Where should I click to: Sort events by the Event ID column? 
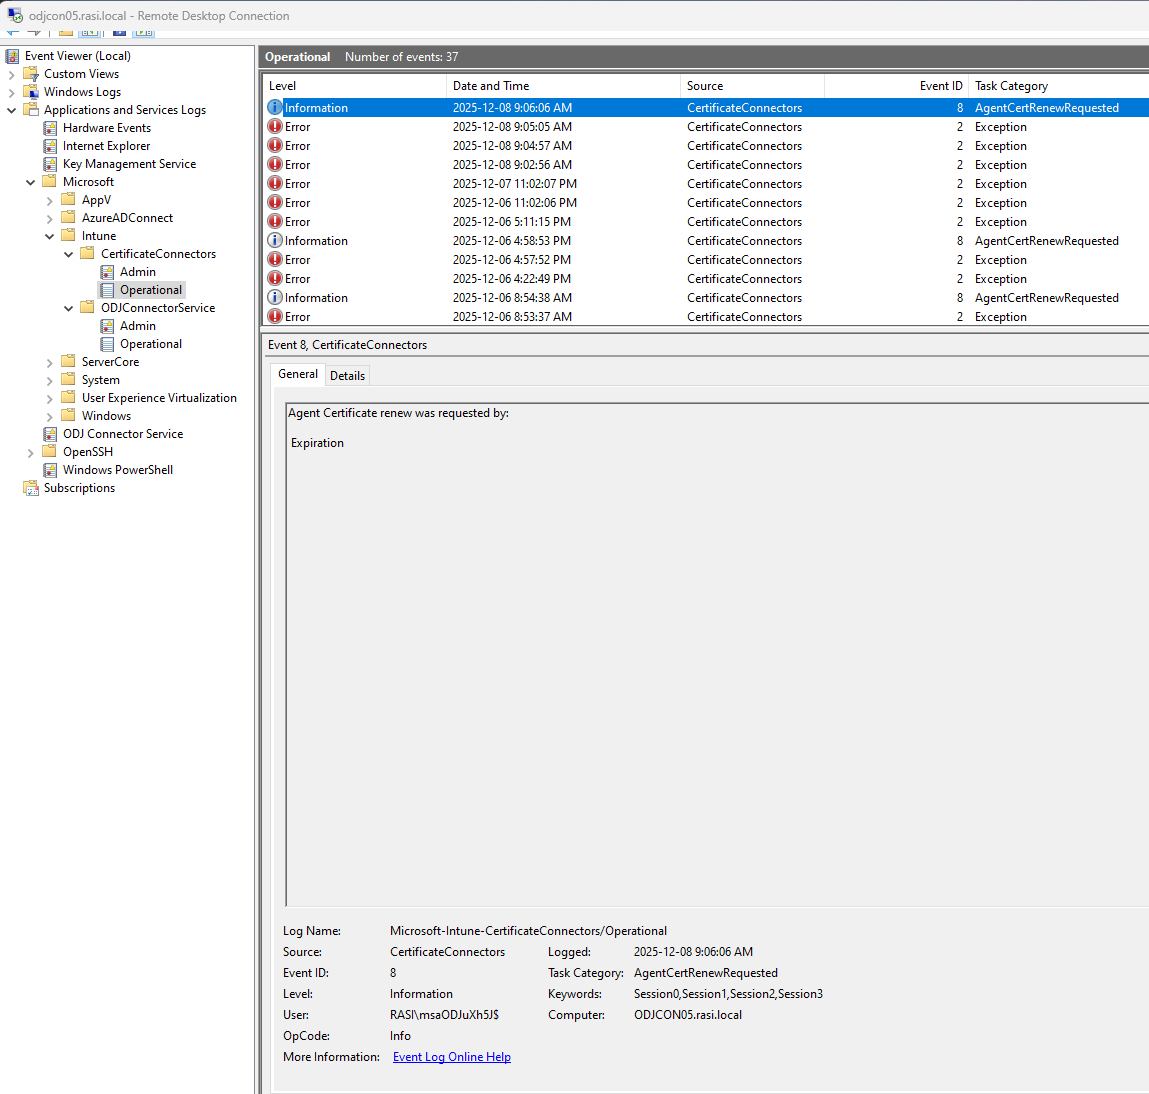click(896, 86)
